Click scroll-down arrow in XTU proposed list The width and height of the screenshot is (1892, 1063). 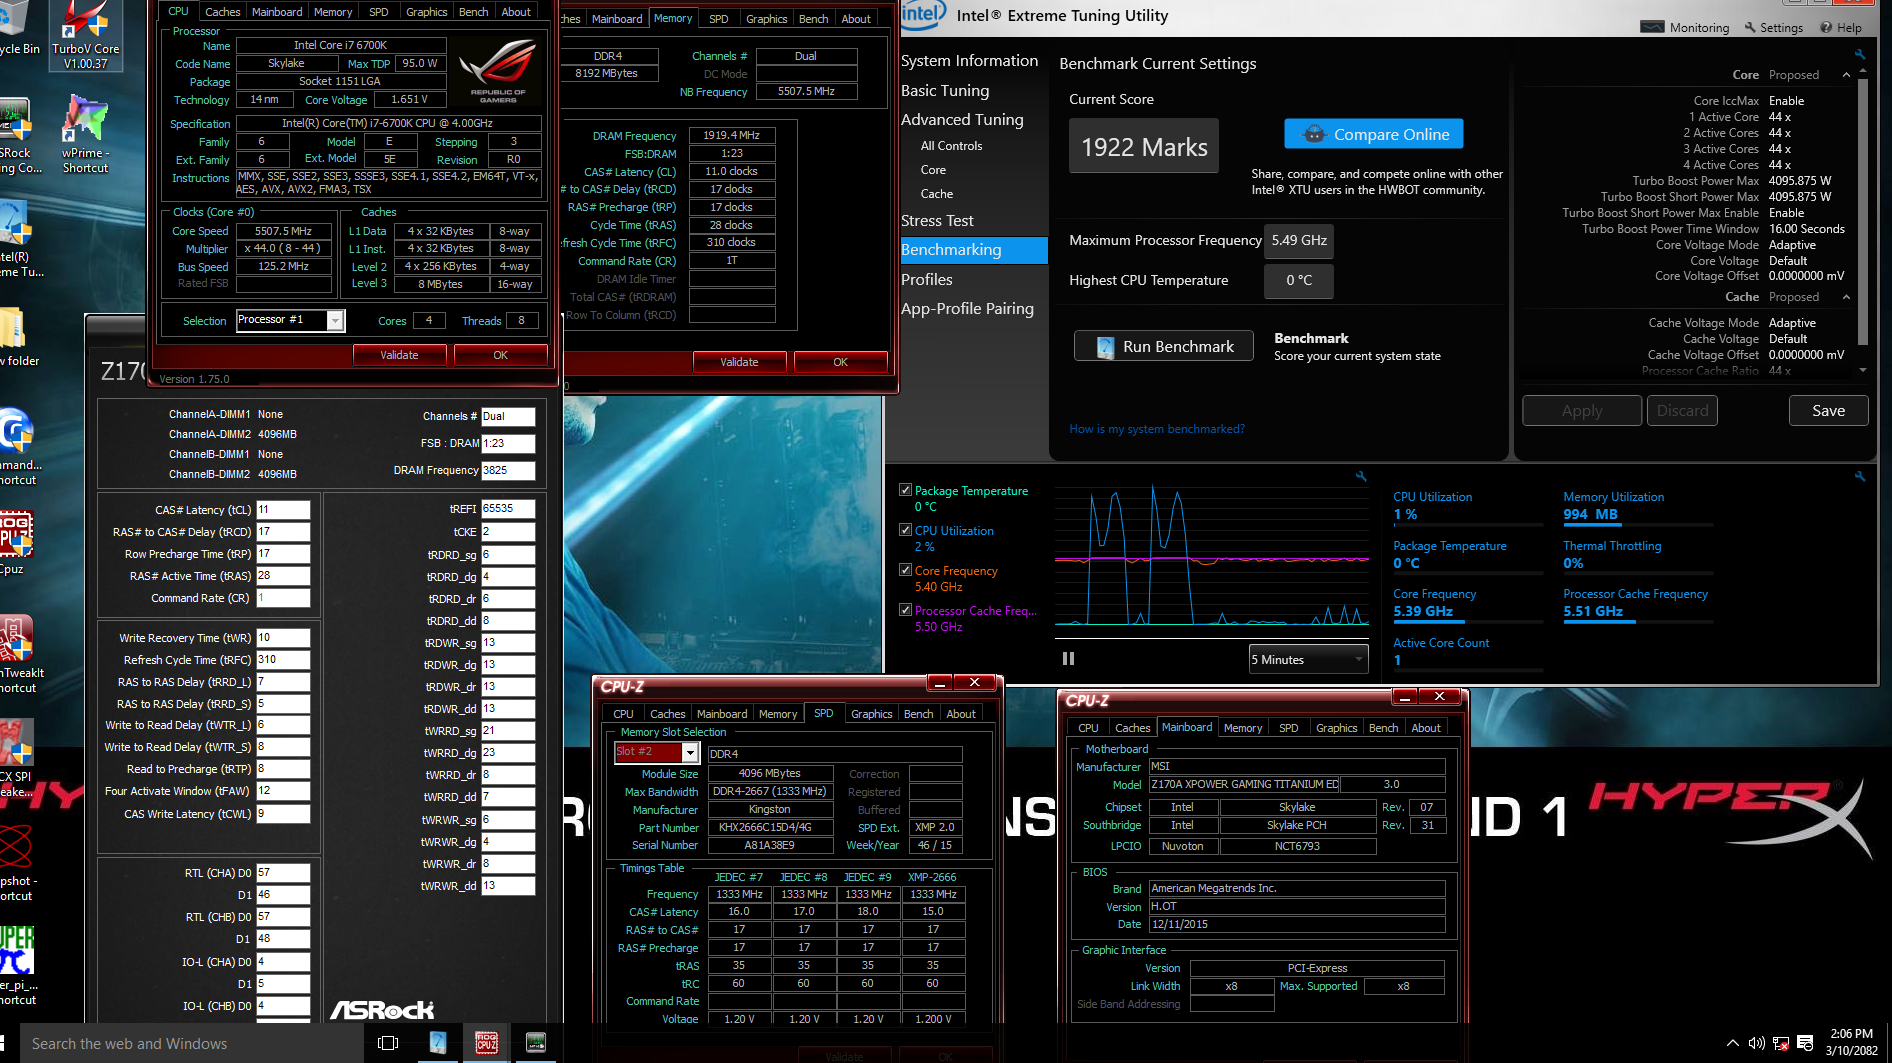click(1863, 370)
